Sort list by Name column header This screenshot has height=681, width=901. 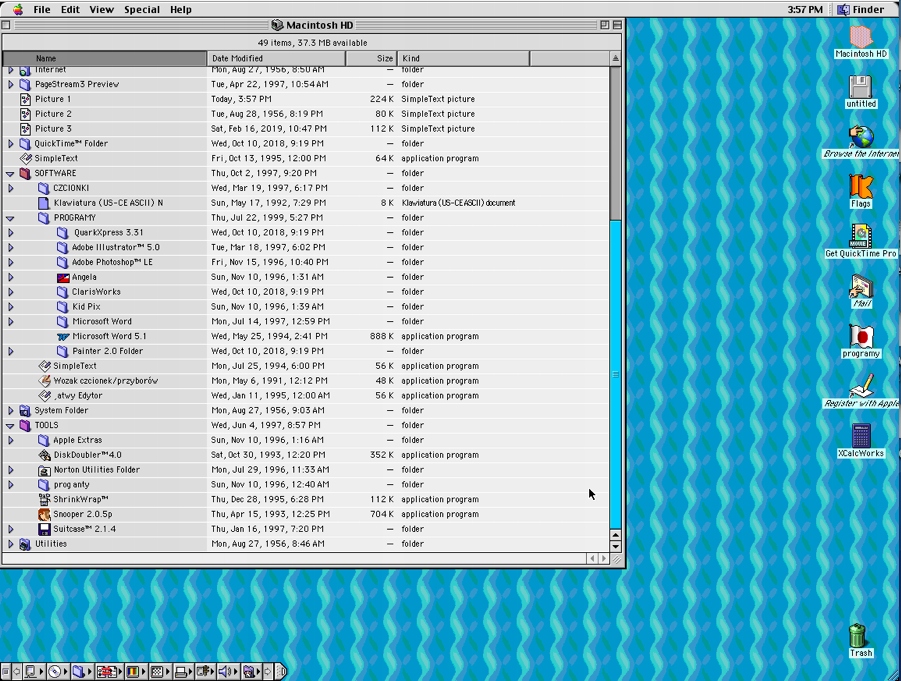click(105, 58)
